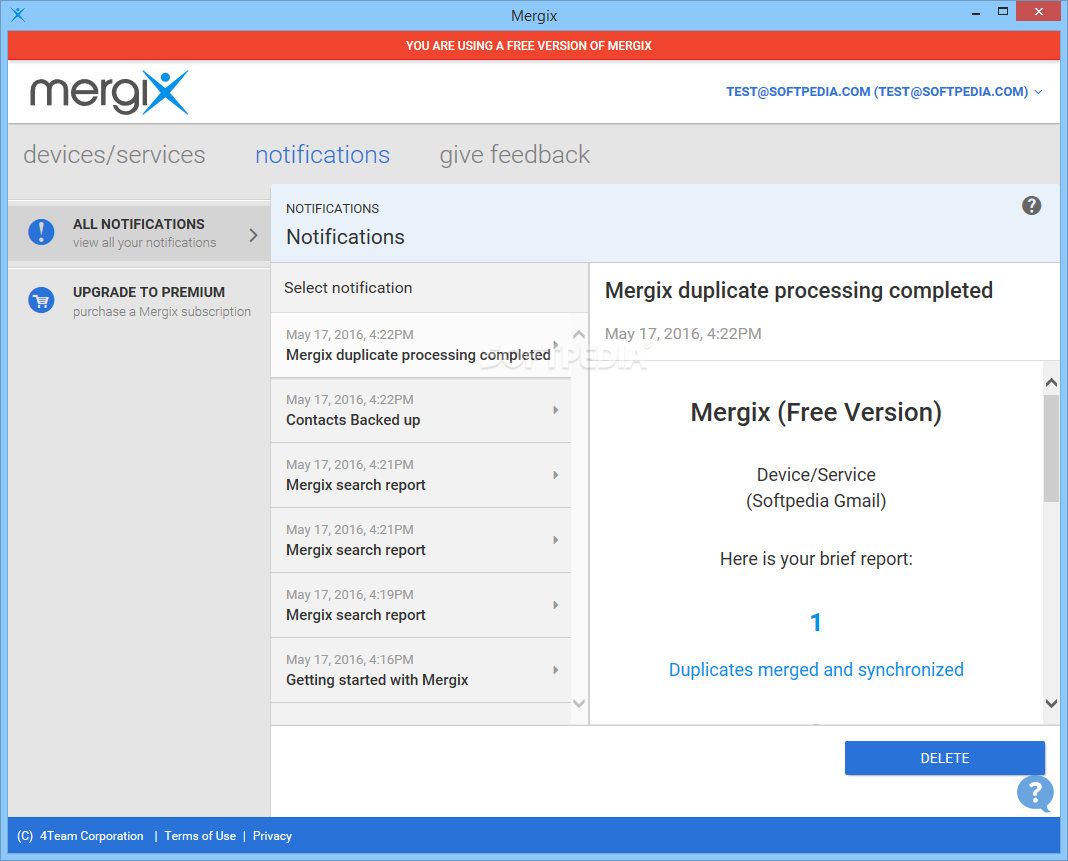
Task: Open the Getting started with Mergix notification
Action: [420, 670]
